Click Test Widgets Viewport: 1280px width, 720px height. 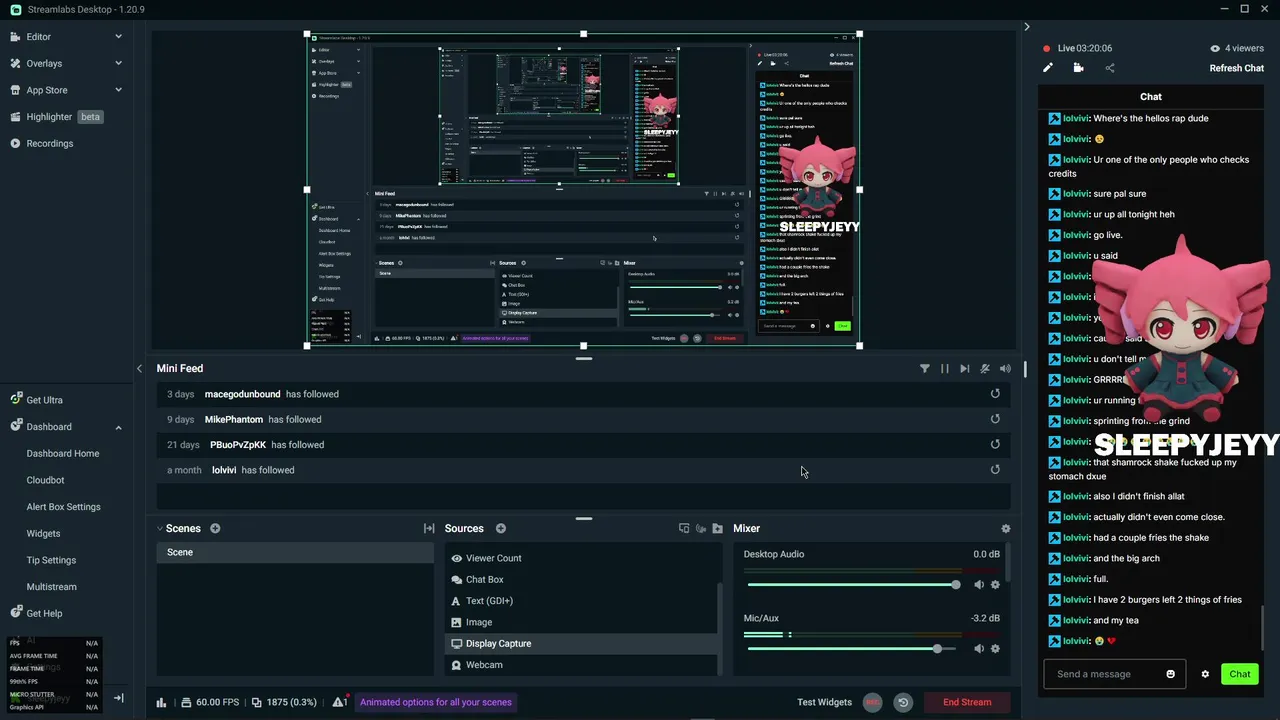824,702
